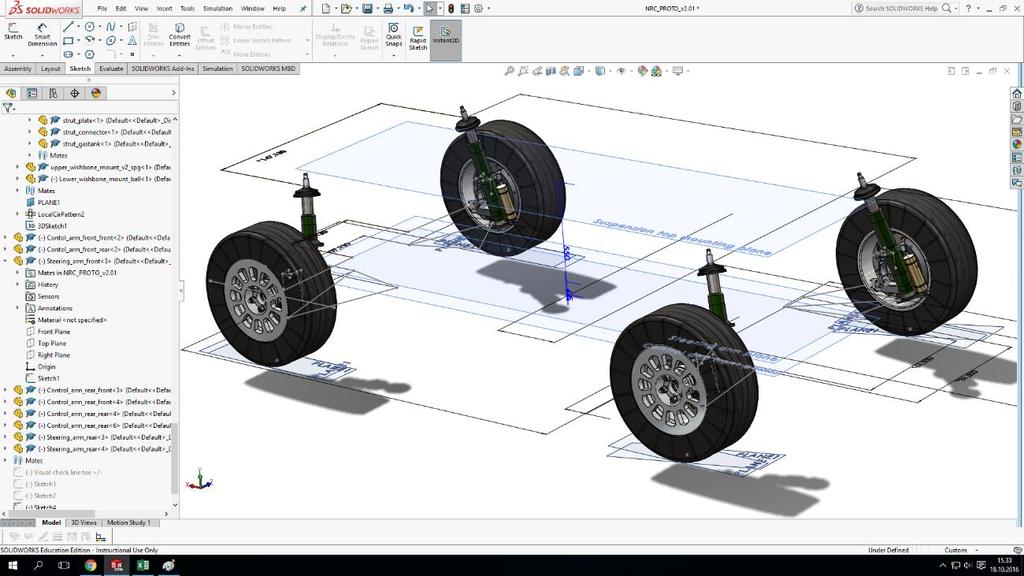Click Zoom to Fit in the view toolbar
The width and height of the screenshot is (1024, 576).
509,71
